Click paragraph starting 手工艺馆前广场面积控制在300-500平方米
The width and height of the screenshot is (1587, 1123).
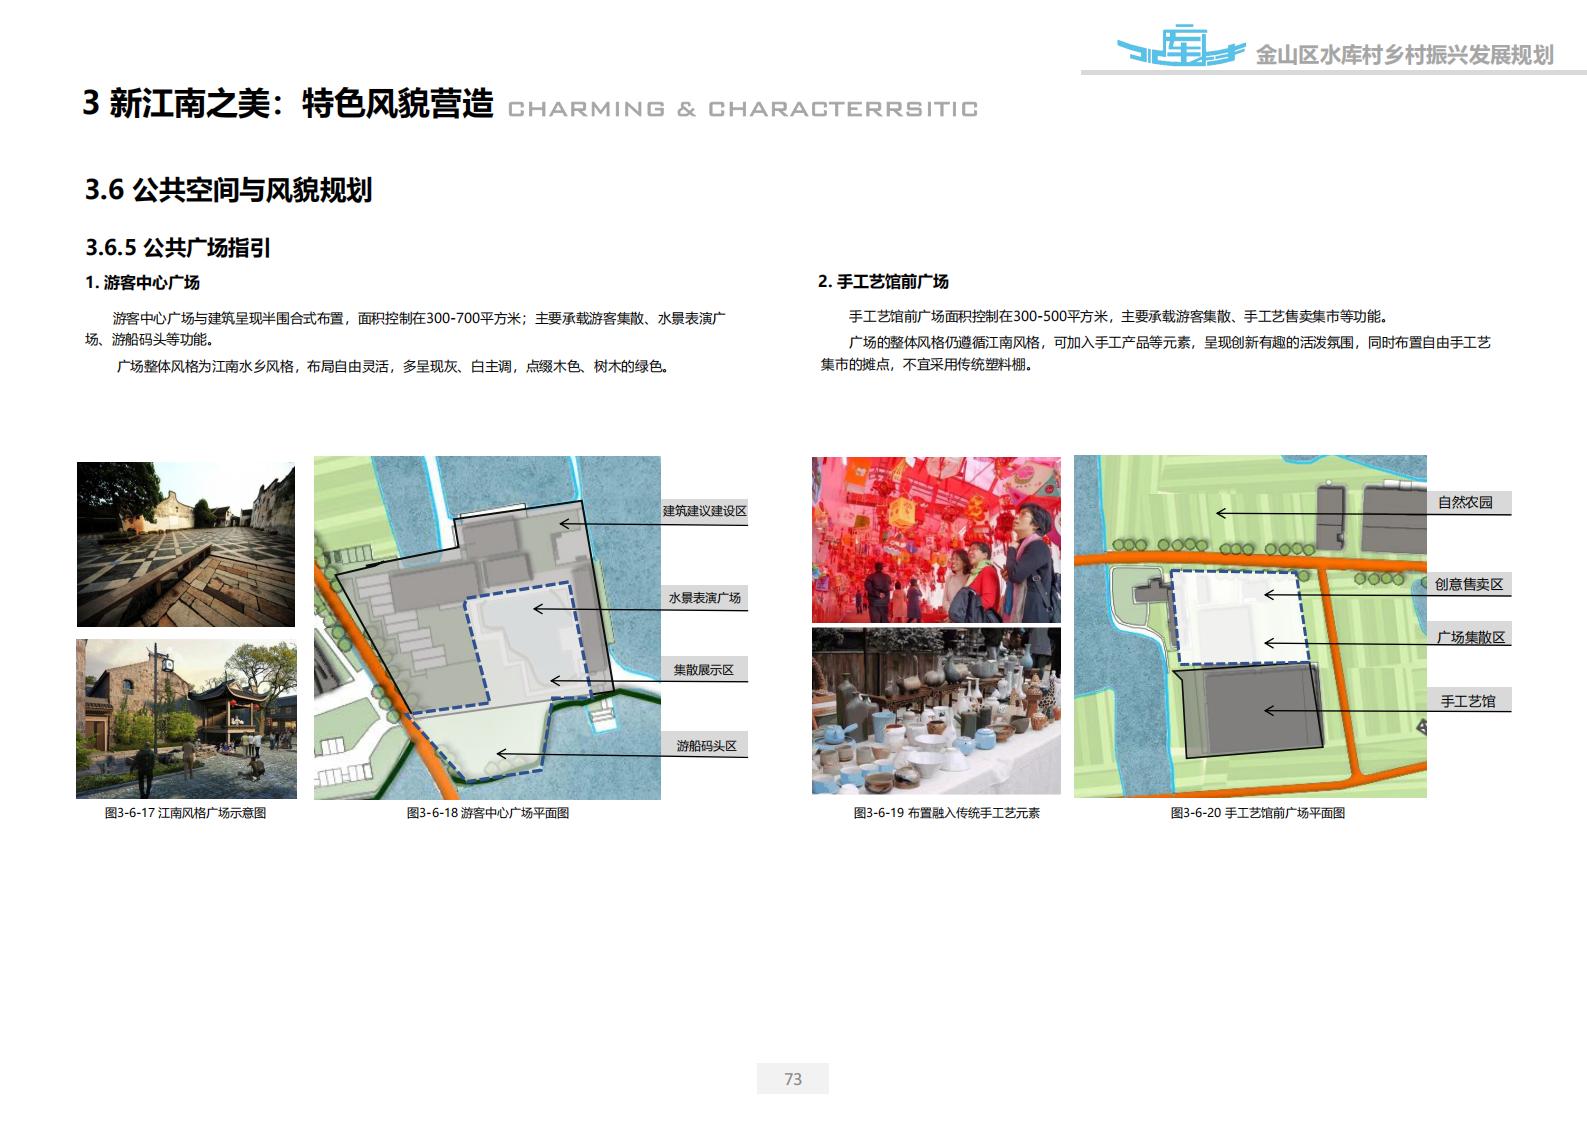[x=1118, y=317]
